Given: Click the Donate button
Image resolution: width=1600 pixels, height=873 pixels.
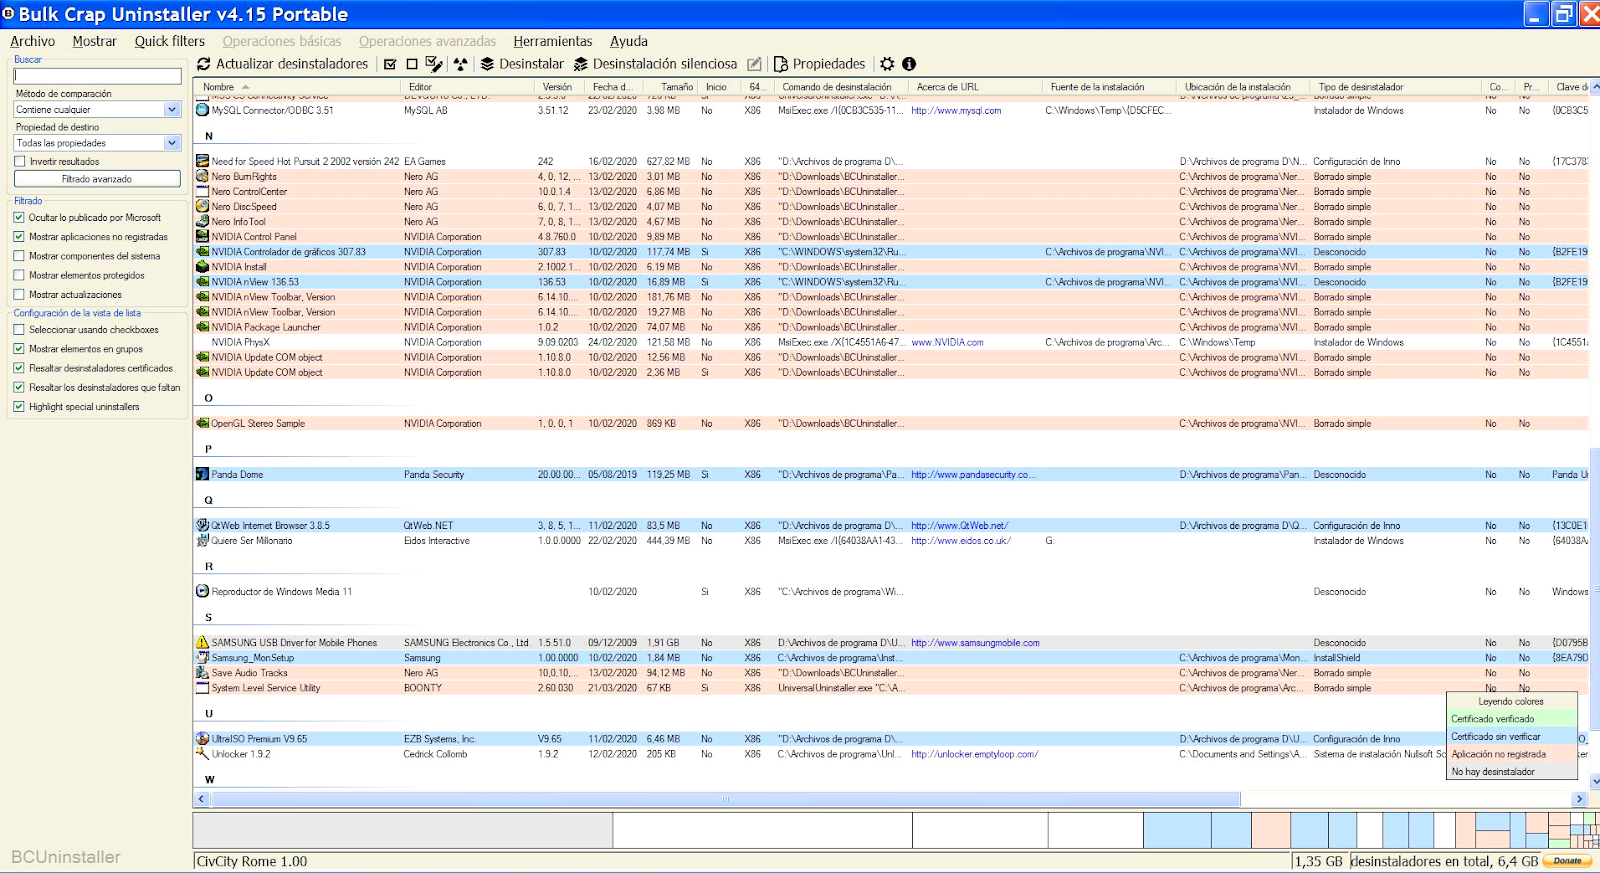Looking at the screenshot, I should (1567, 860).
